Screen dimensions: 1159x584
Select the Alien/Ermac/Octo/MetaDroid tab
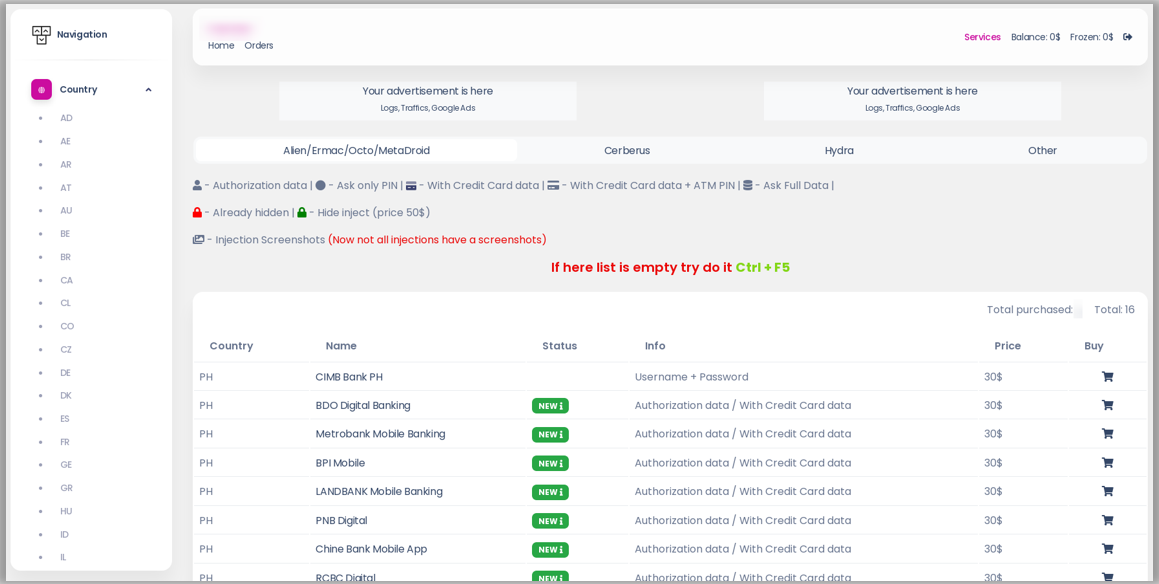click(356, 151)
